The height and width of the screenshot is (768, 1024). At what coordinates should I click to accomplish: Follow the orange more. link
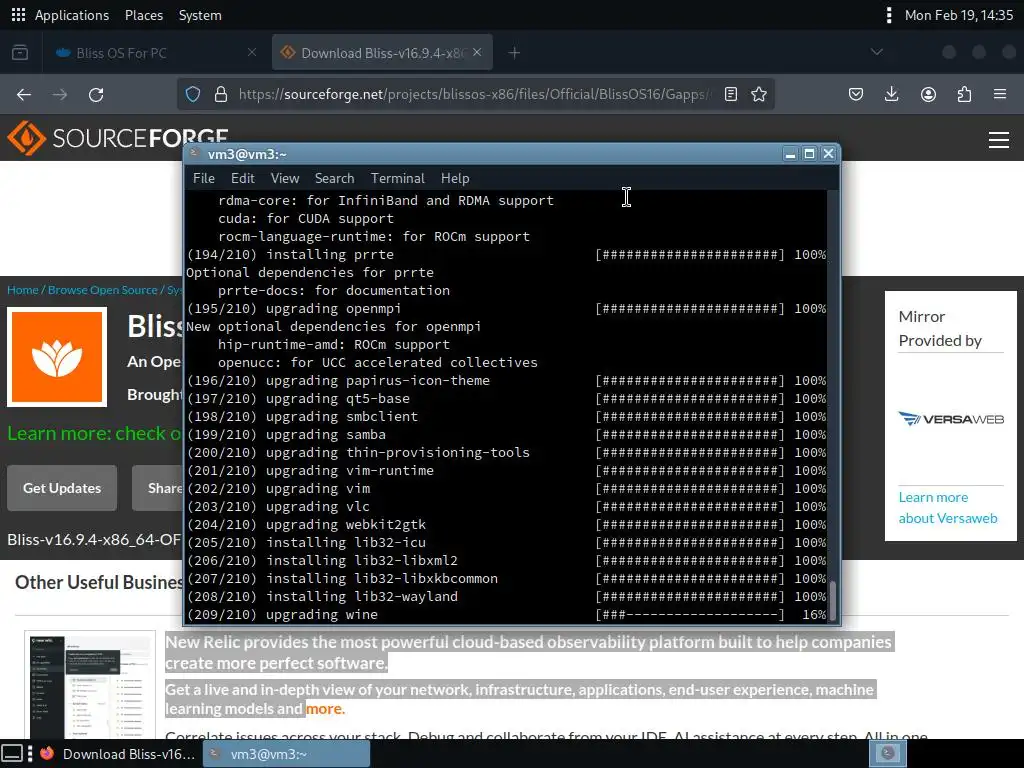coord(325,709)
